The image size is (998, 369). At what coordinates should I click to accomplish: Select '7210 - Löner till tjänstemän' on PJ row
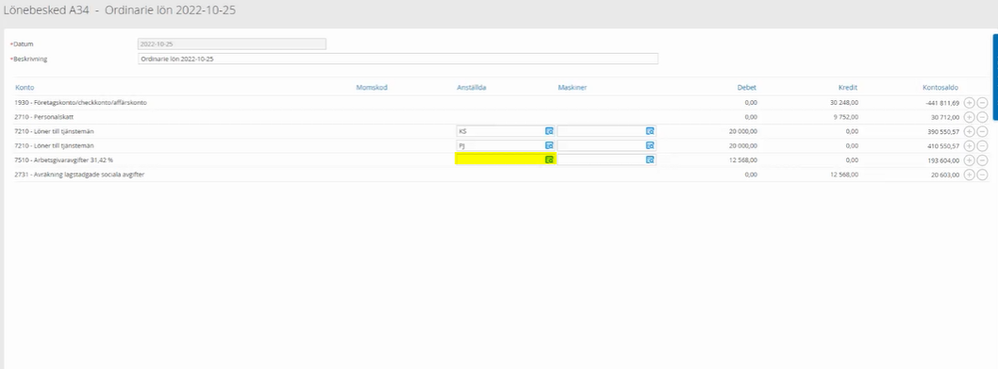click(x=54, y=146)
